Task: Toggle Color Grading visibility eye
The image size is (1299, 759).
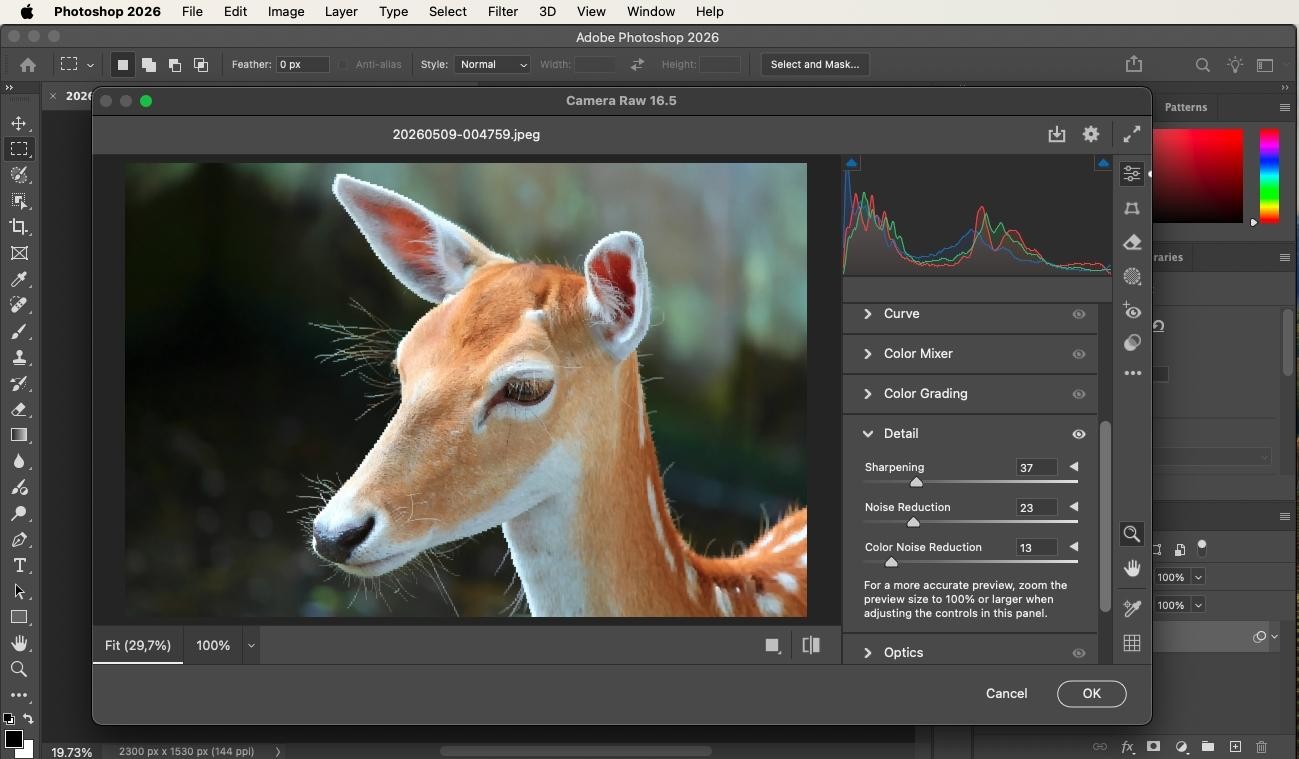Action: point(1079,394)
